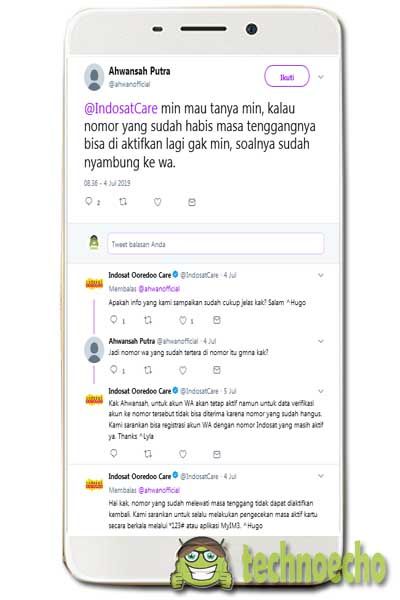Retweet Ahwansah's reply about nomor wa
The height and width of the screenshot is (600, 400).
(148, 370)
